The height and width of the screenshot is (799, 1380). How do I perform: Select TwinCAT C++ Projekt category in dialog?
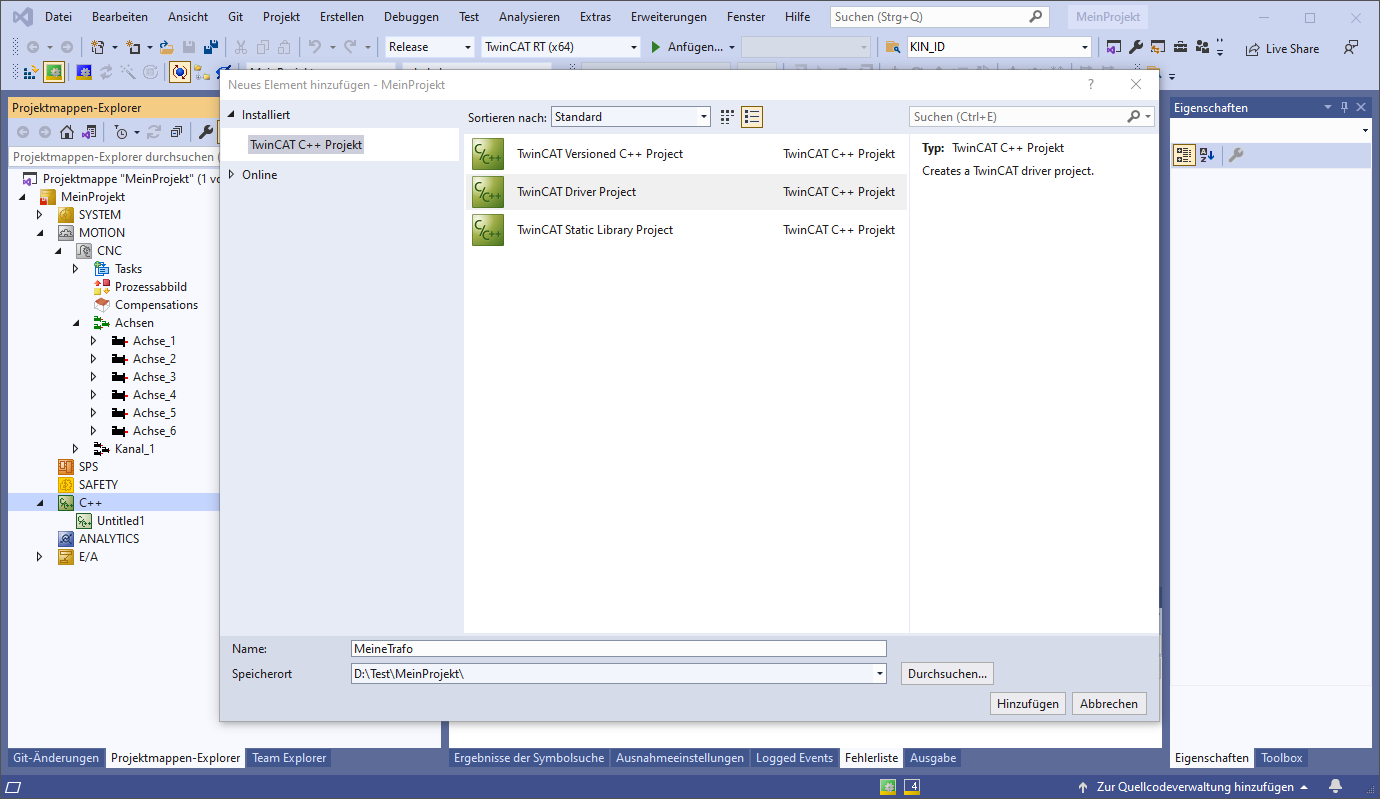tap(306, 145)
